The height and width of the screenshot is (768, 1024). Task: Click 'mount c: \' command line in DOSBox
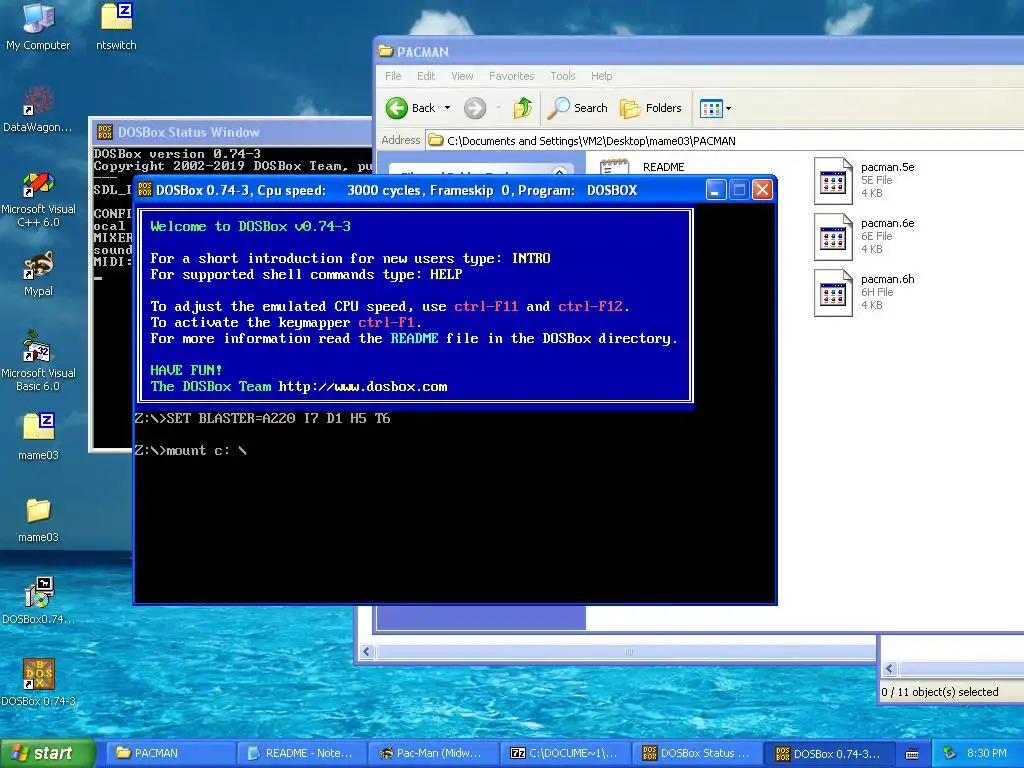point(190,451)
